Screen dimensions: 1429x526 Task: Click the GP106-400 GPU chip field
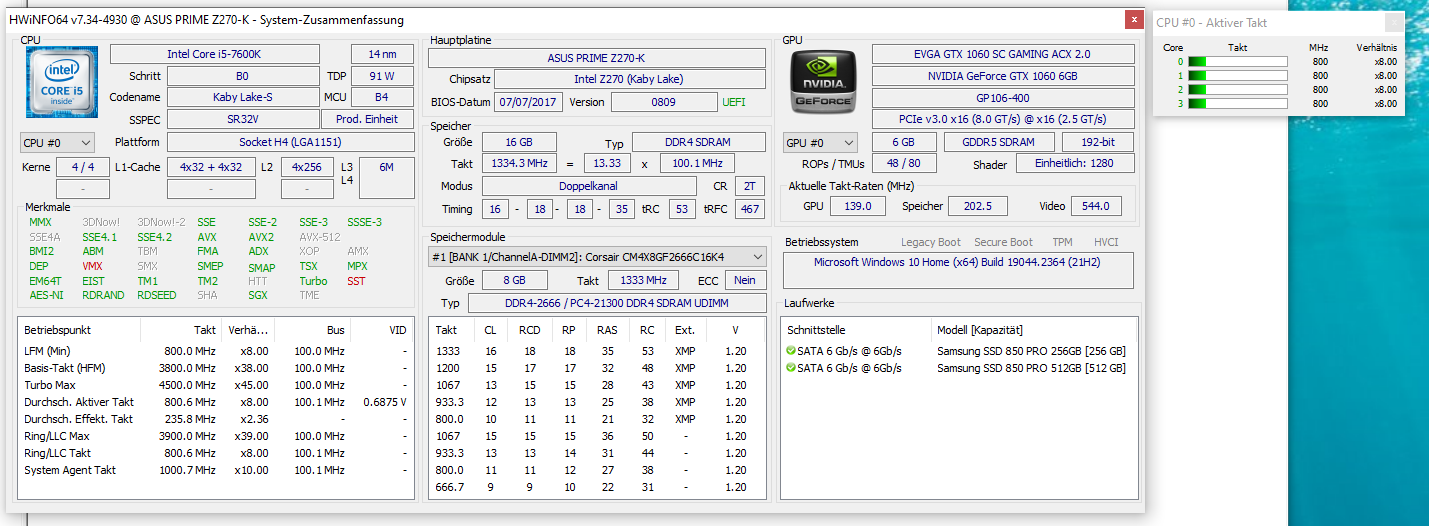(1003, 98)
